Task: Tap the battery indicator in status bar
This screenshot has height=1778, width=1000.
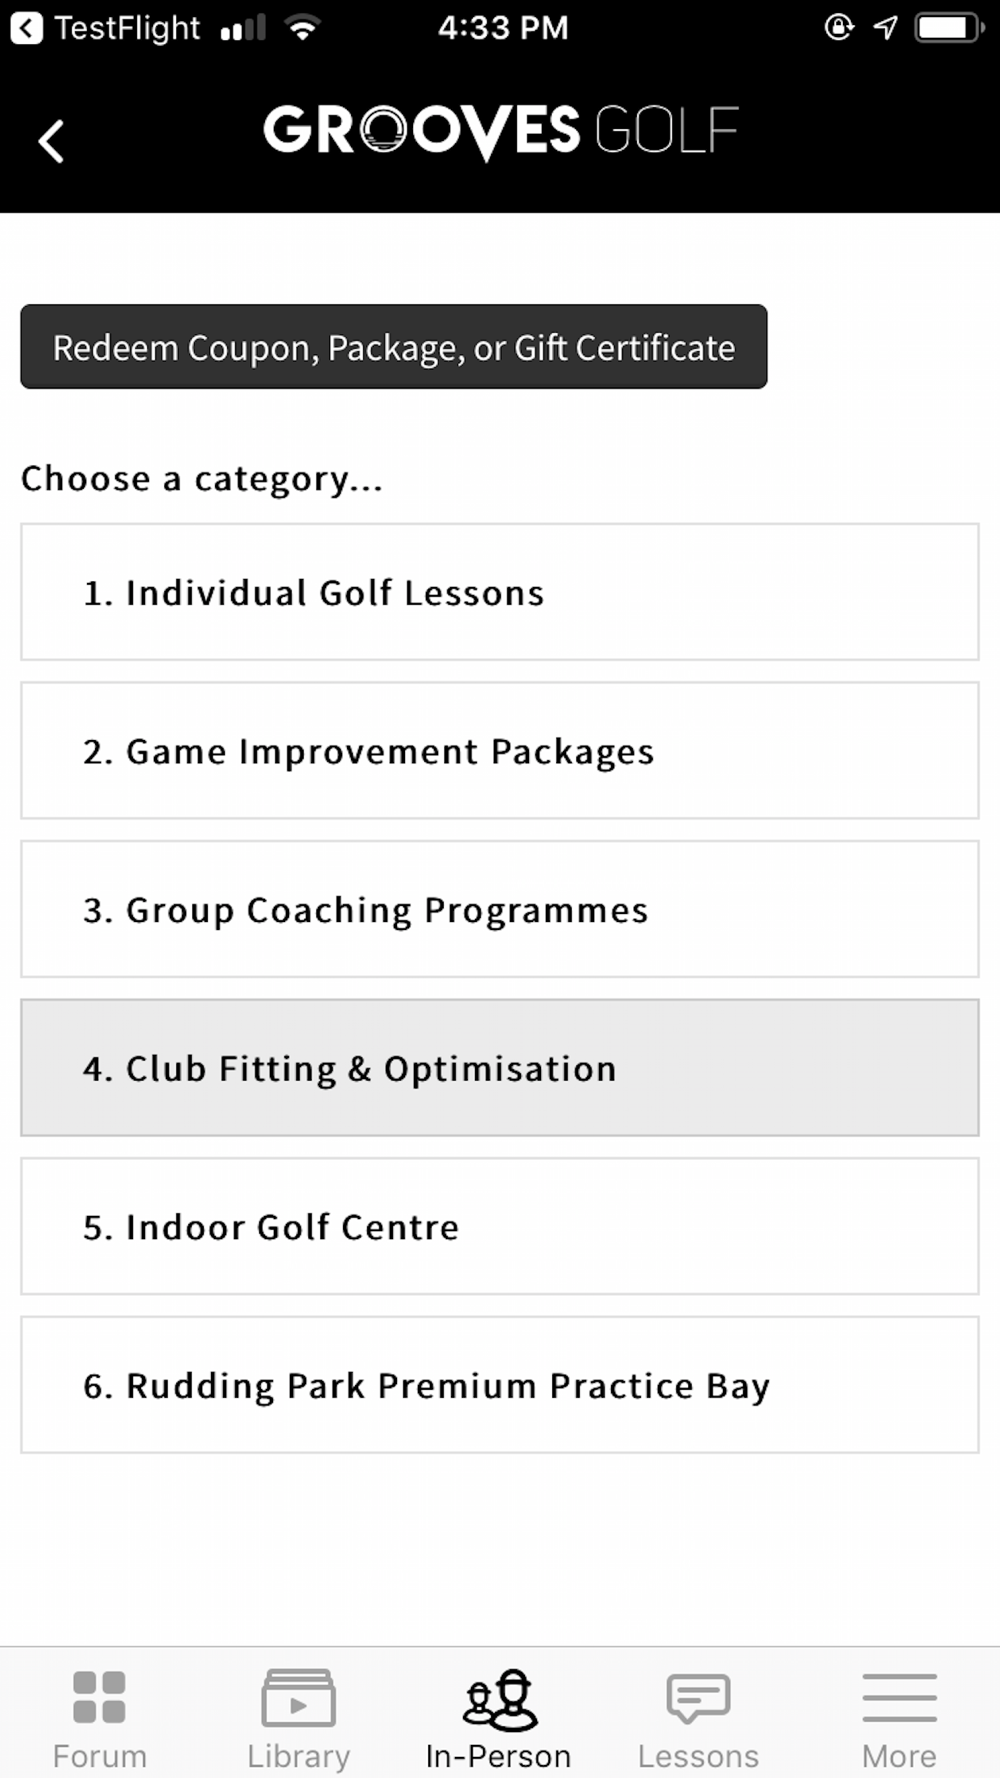Action: pyautogui.click(x=950, y=27)
